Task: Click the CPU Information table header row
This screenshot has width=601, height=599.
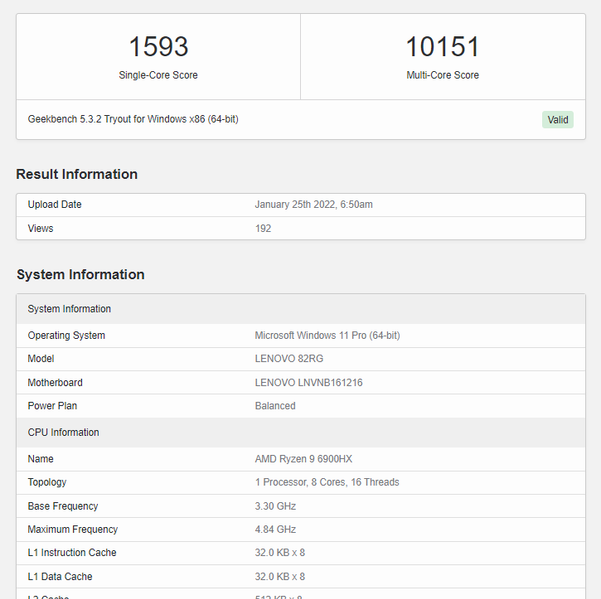Action: pos(64,432)
